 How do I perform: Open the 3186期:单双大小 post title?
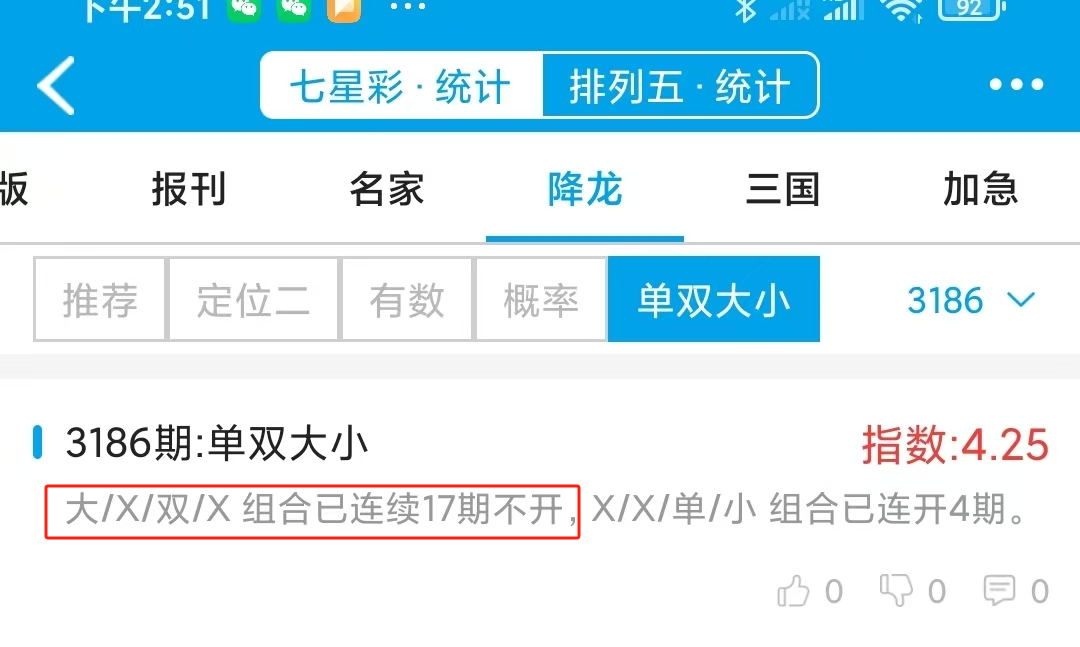[x=216, y=442]
